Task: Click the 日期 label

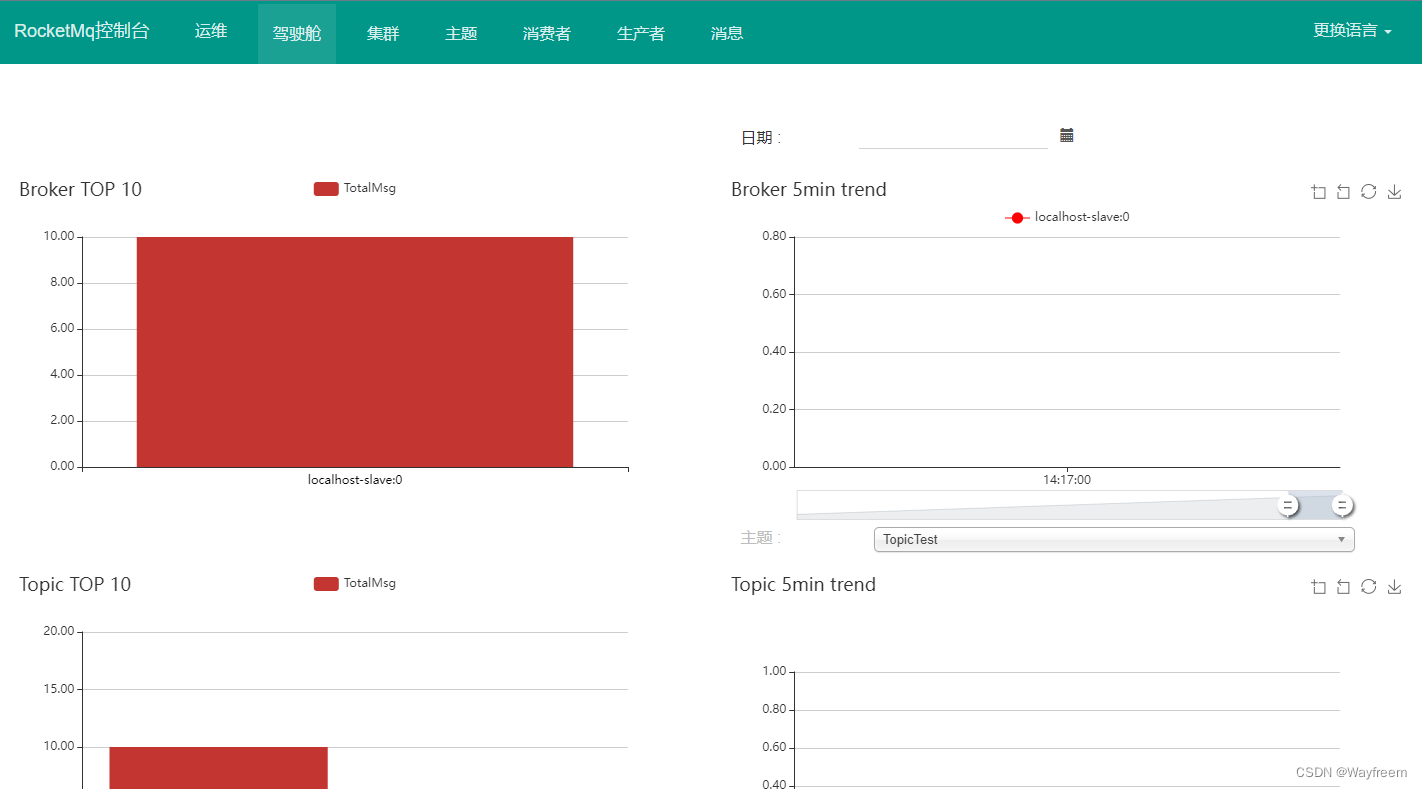Action: pos(761,138)
